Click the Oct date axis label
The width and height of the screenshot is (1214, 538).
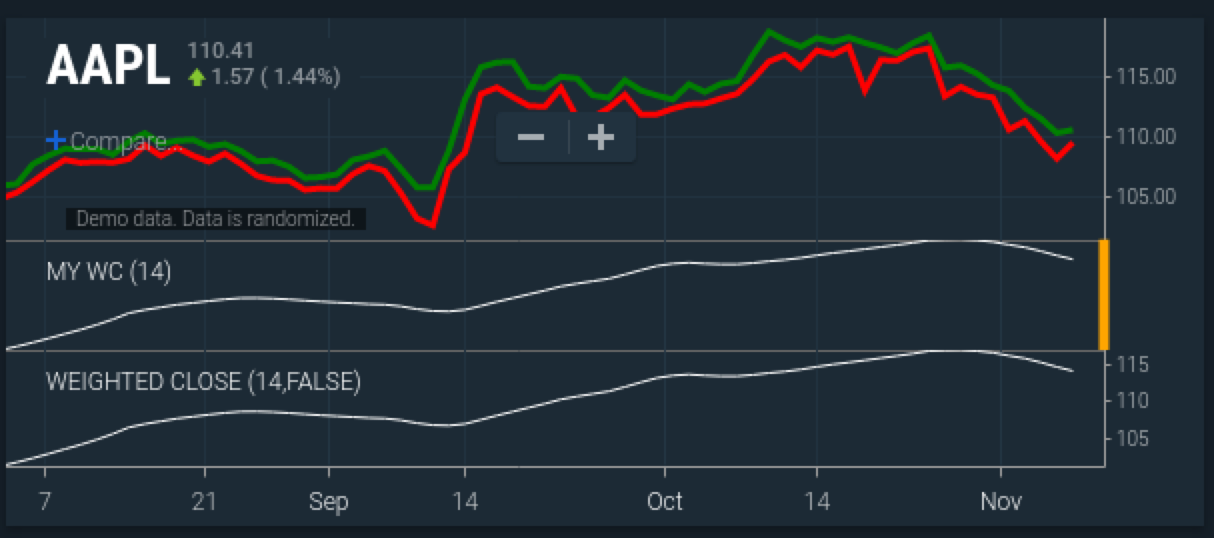[x=665, y=500]
